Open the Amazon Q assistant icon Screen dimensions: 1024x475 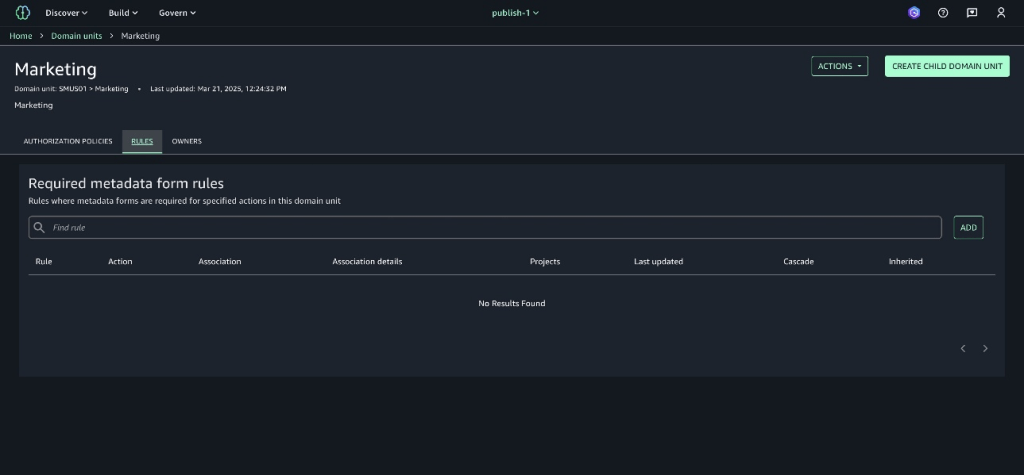pos(913,13)
